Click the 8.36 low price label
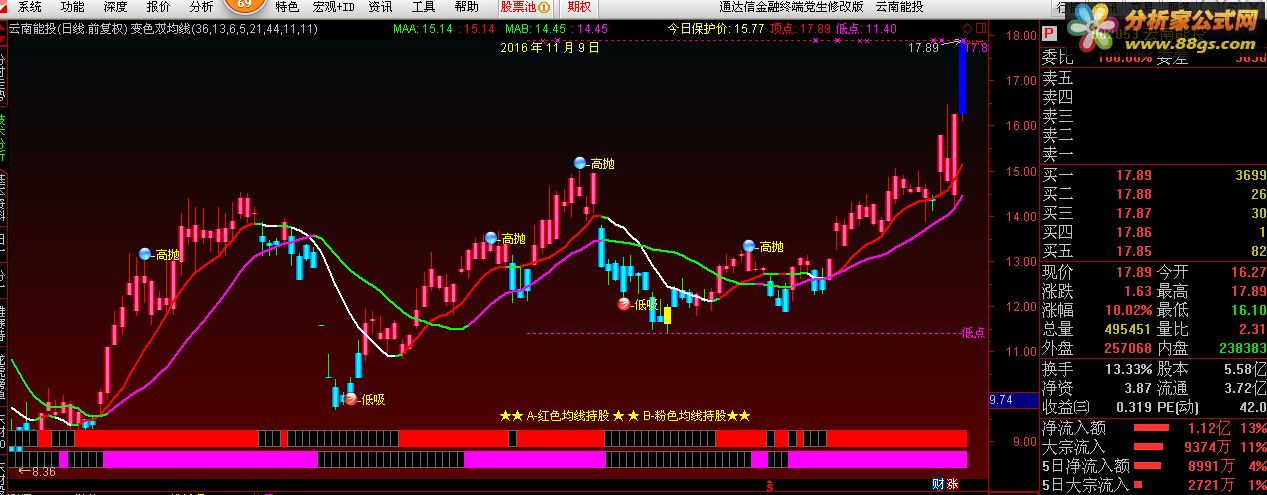Image resolution: width=1267 pixels, height=495 pixels. point(36,471)
